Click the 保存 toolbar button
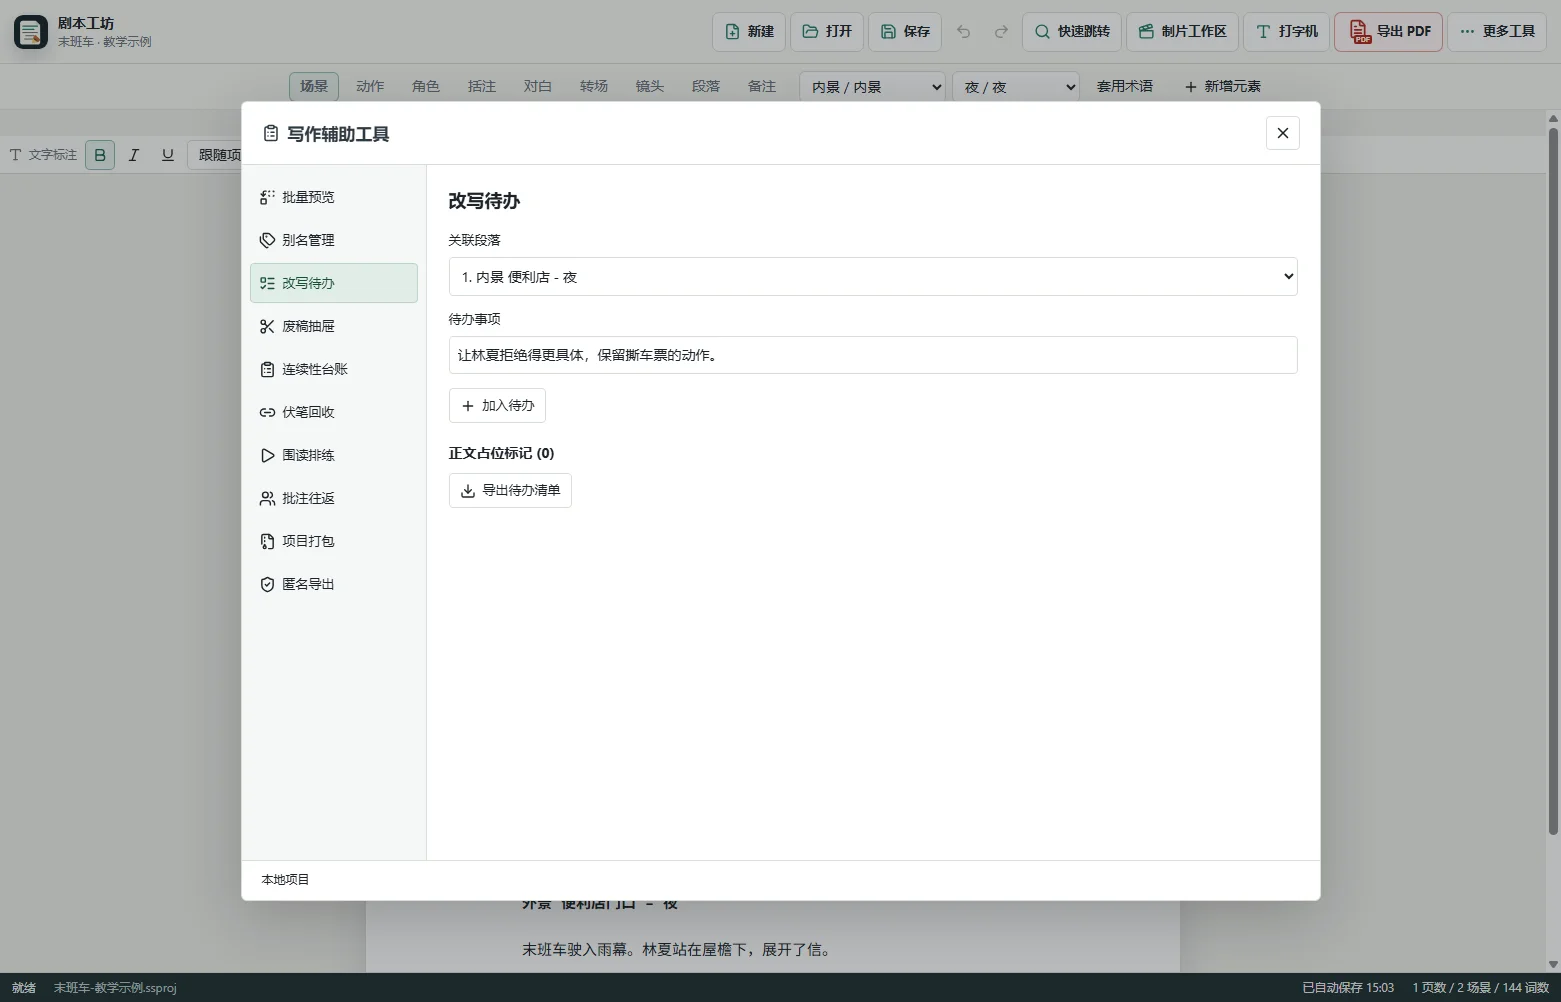Image resolution: width=1561 pixels, height=1002 pixels. (905, 32)
